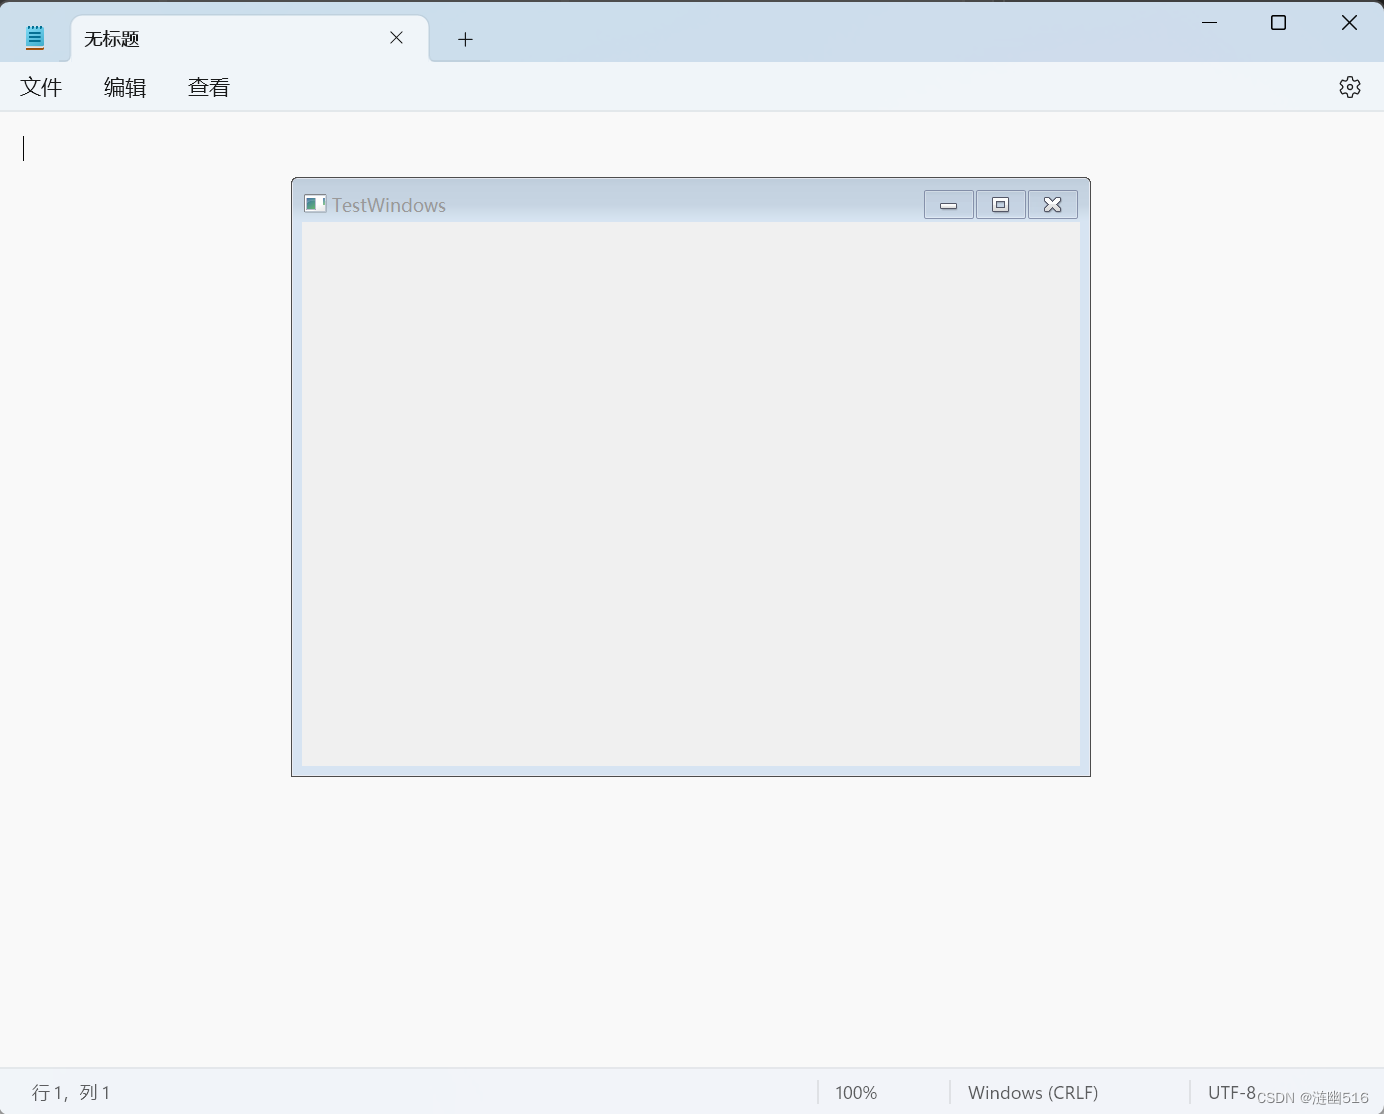Maximize the Notepad window
The image size is (1384, 1114).
pyautogui.click(x=1278, y=22)
